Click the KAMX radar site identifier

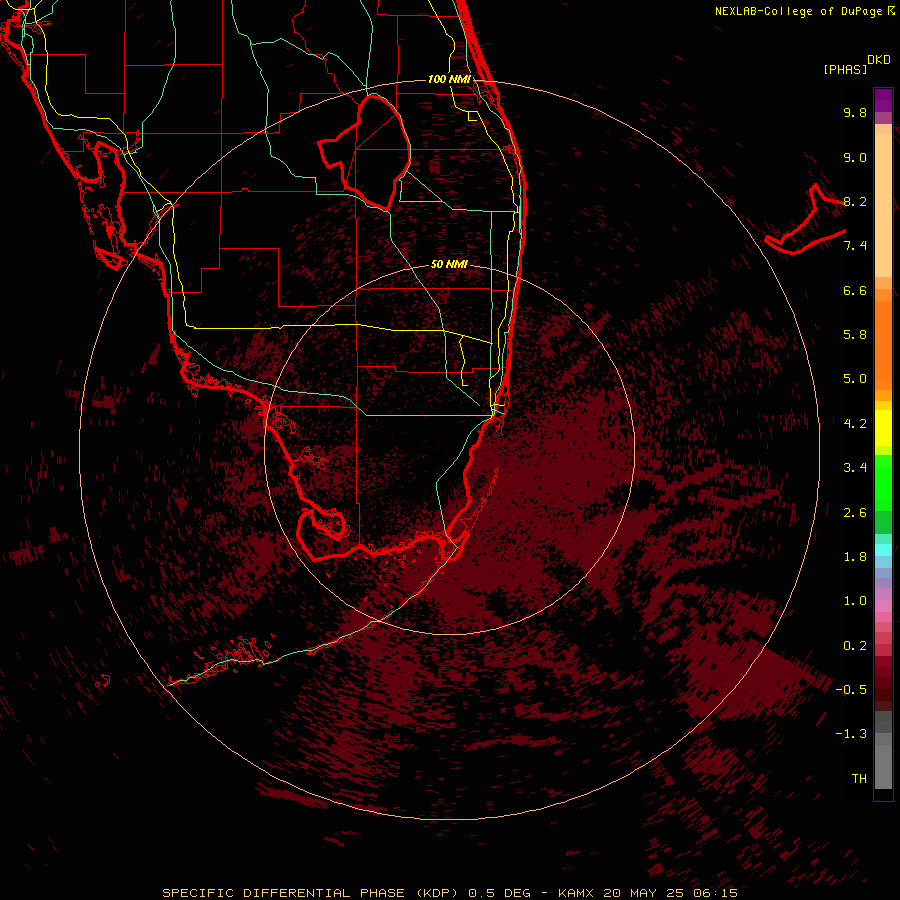tap(576, 893)
